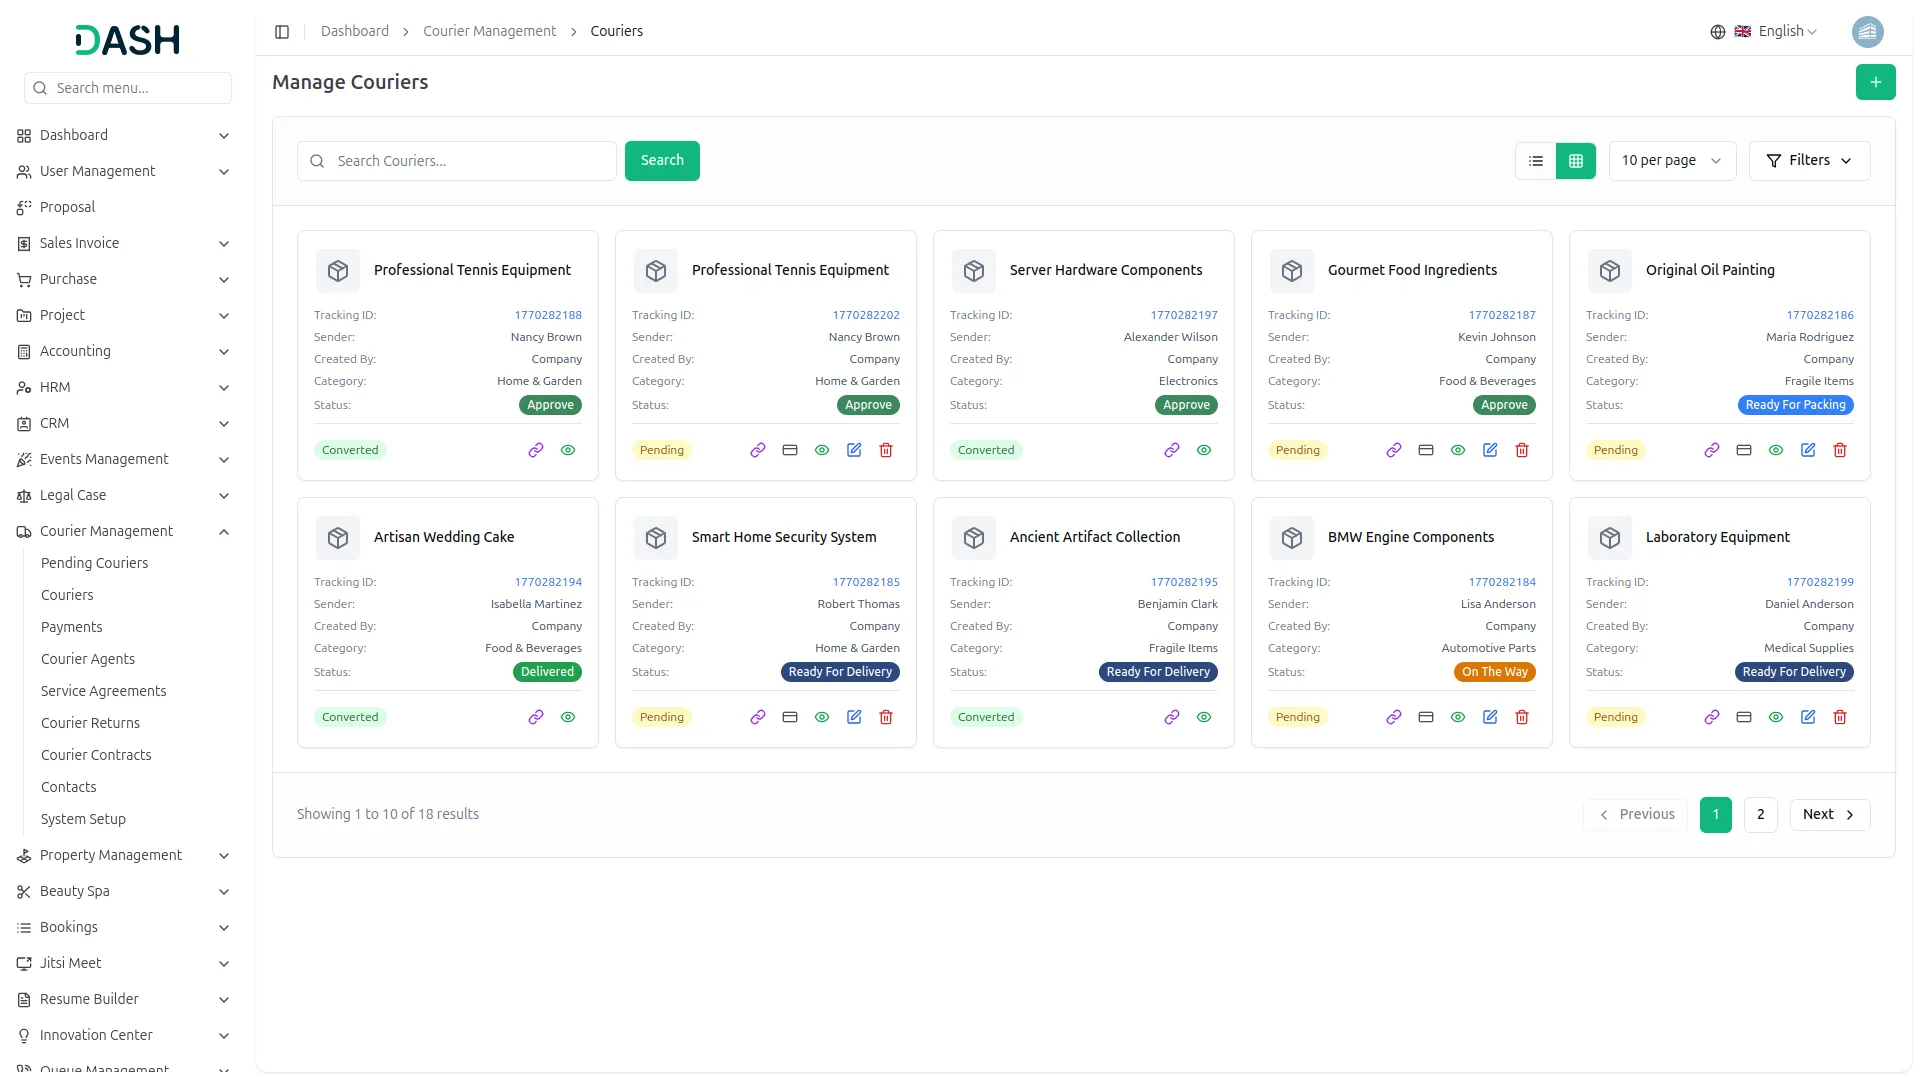The height and width of the screenshot is (1080, 1920).
Task: Open payment icon on BMW Engine Components card
Action: [x=1425, y=717]
